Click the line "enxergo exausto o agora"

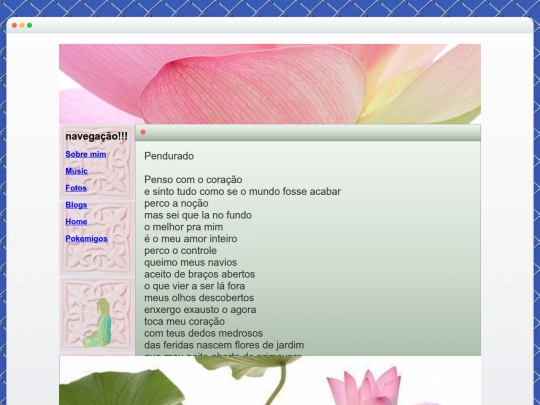200,310
